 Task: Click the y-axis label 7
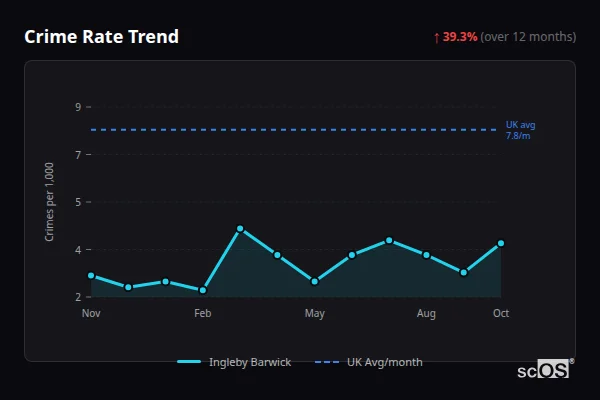(x=78, y=155)
